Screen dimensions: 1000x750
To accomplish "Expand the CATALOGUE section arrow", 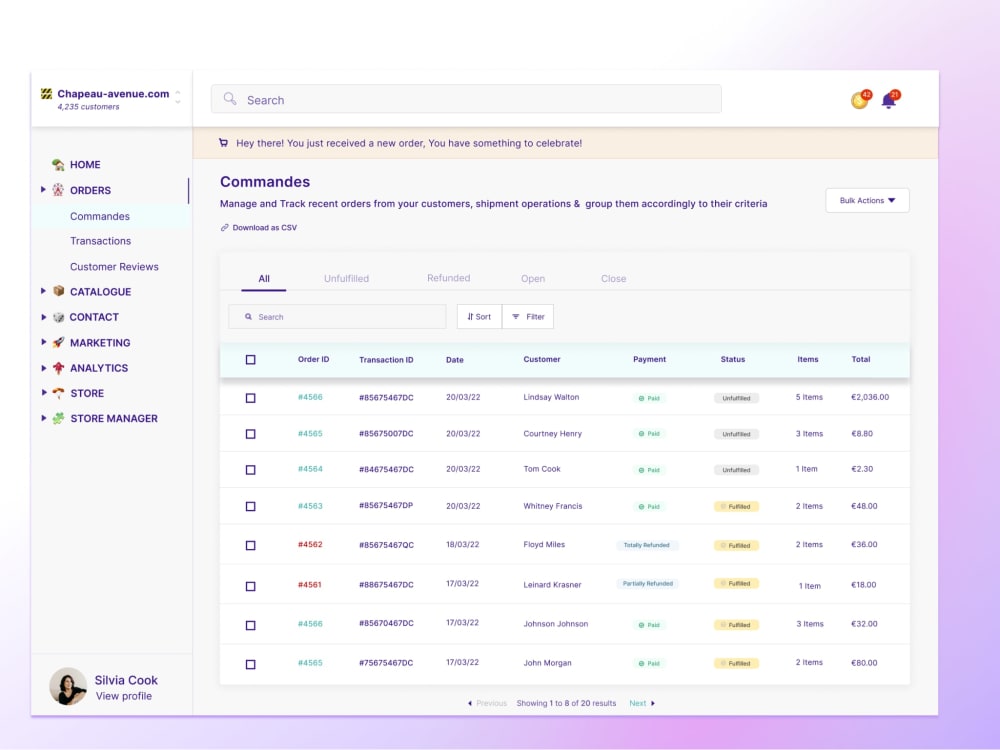I will (x=43, y=291).
